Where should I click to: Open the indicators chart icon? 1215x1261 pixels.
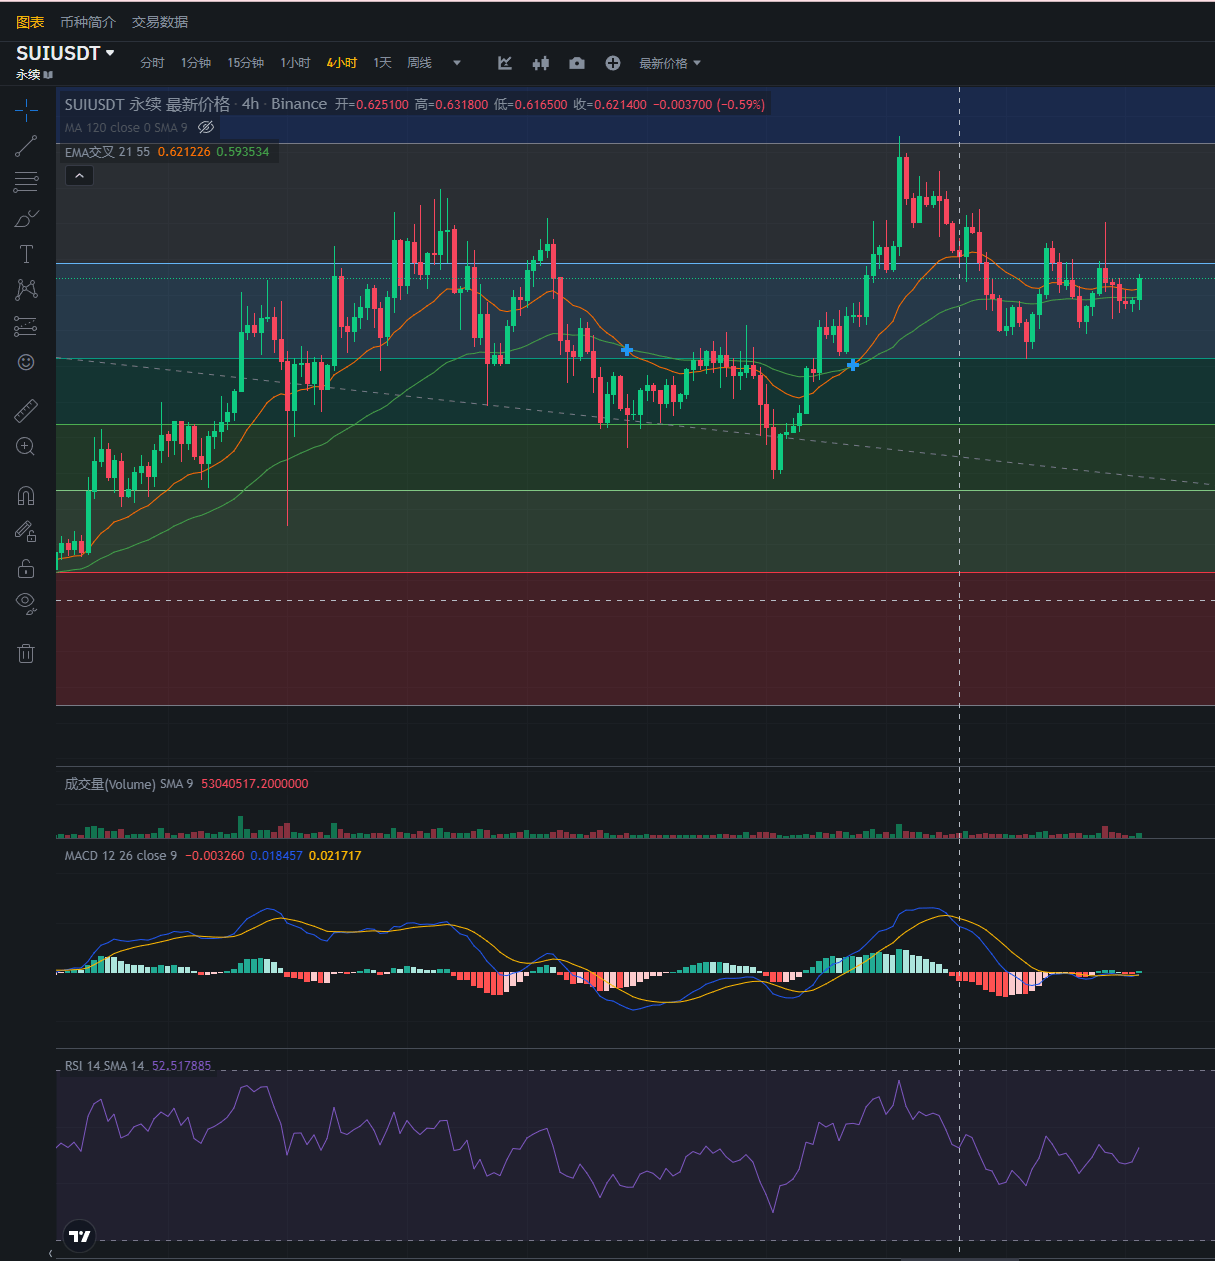tap(505, 63)
